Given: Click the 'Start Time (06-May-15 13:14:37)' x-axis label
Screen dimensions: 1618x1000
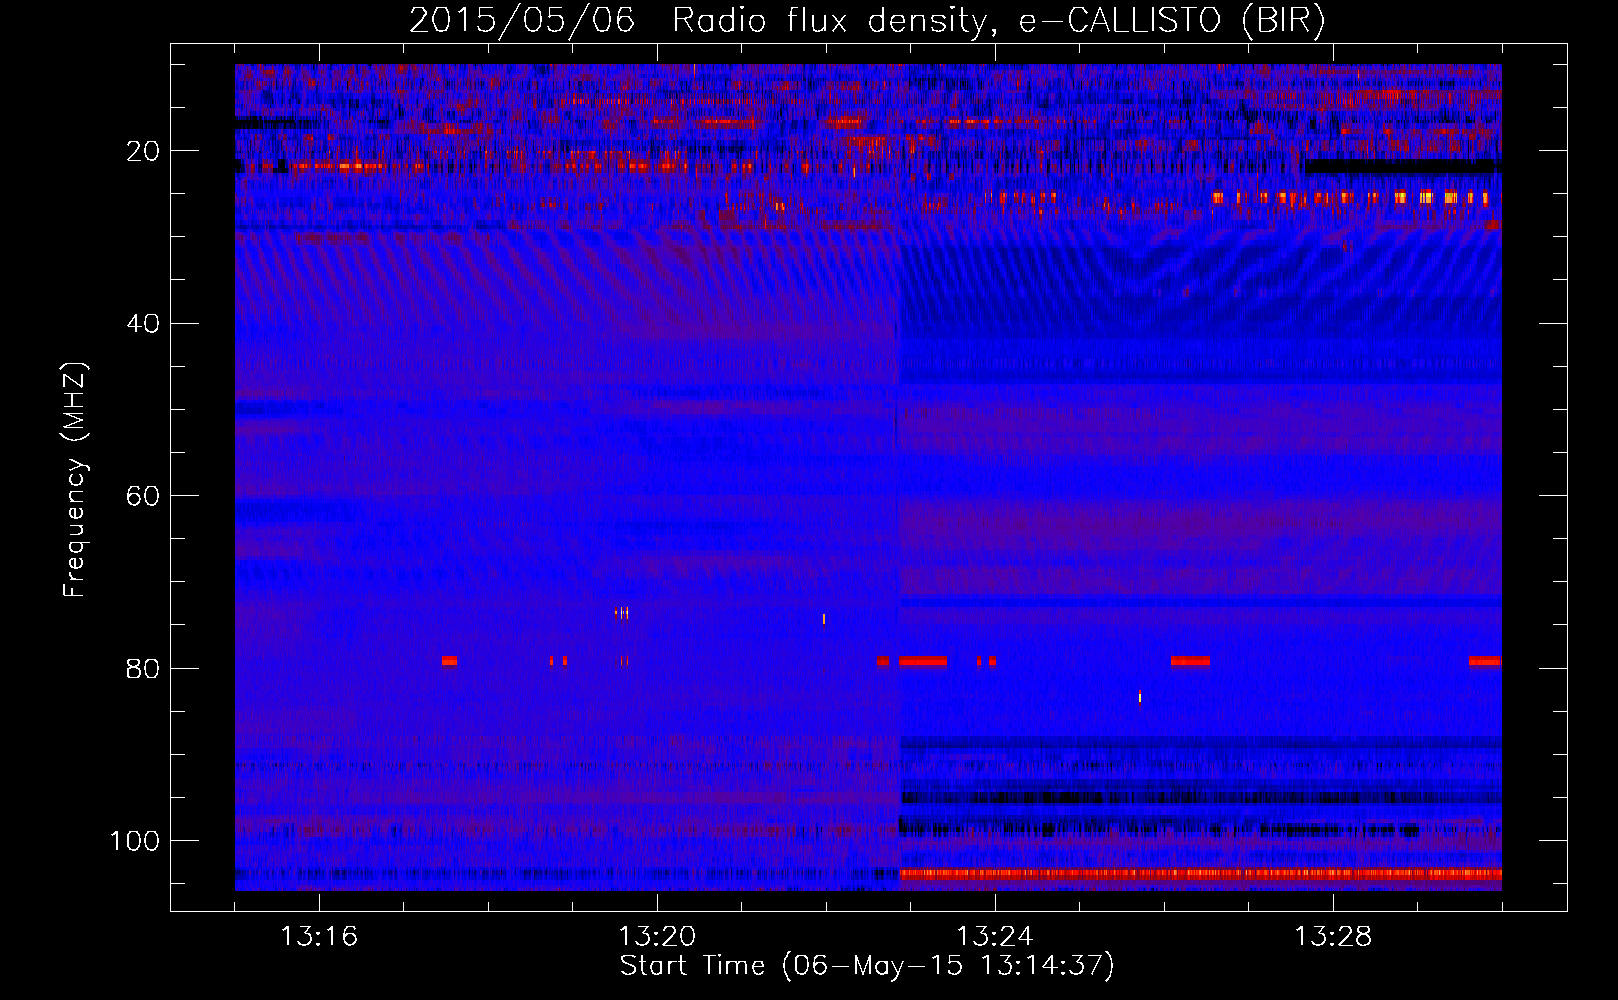Looking at the screenshot, I should point(867,966).
